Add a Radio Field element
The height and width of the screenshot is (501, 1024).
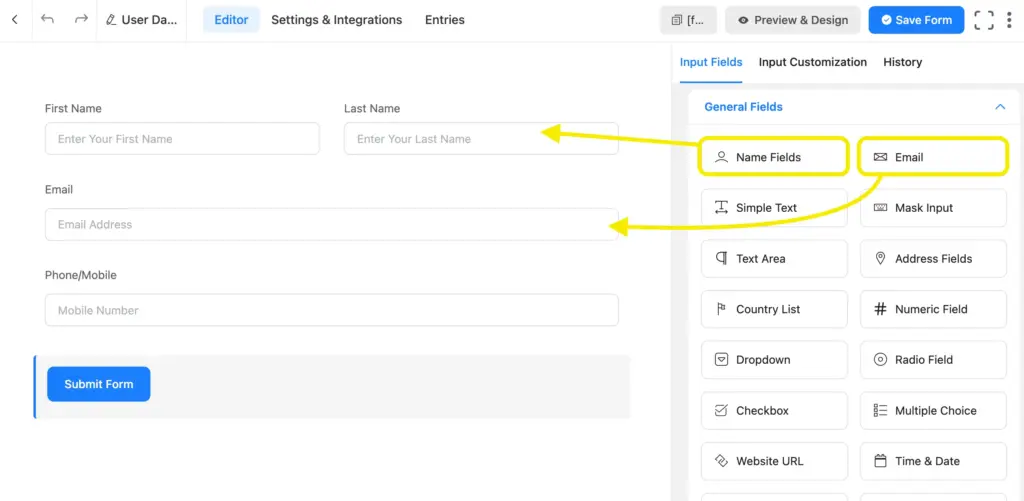click(933, 360)
